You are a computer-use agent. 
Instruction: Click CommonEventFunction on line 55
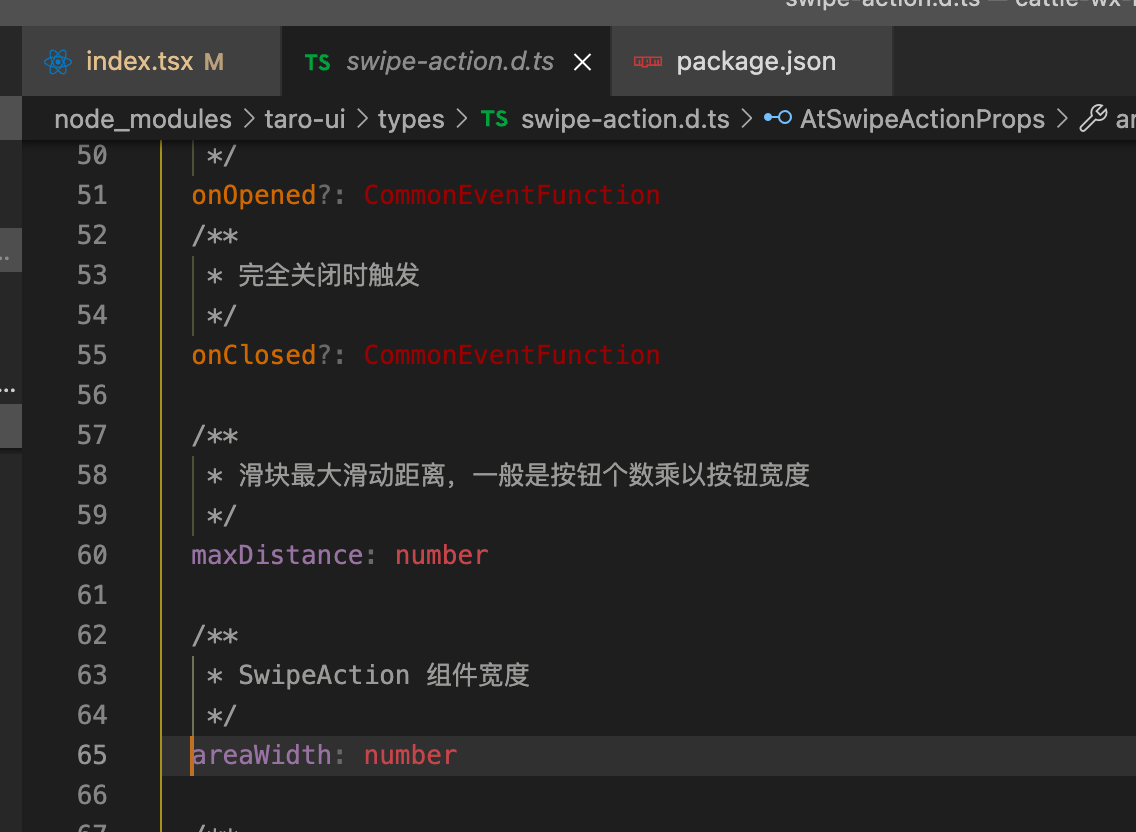511,355
